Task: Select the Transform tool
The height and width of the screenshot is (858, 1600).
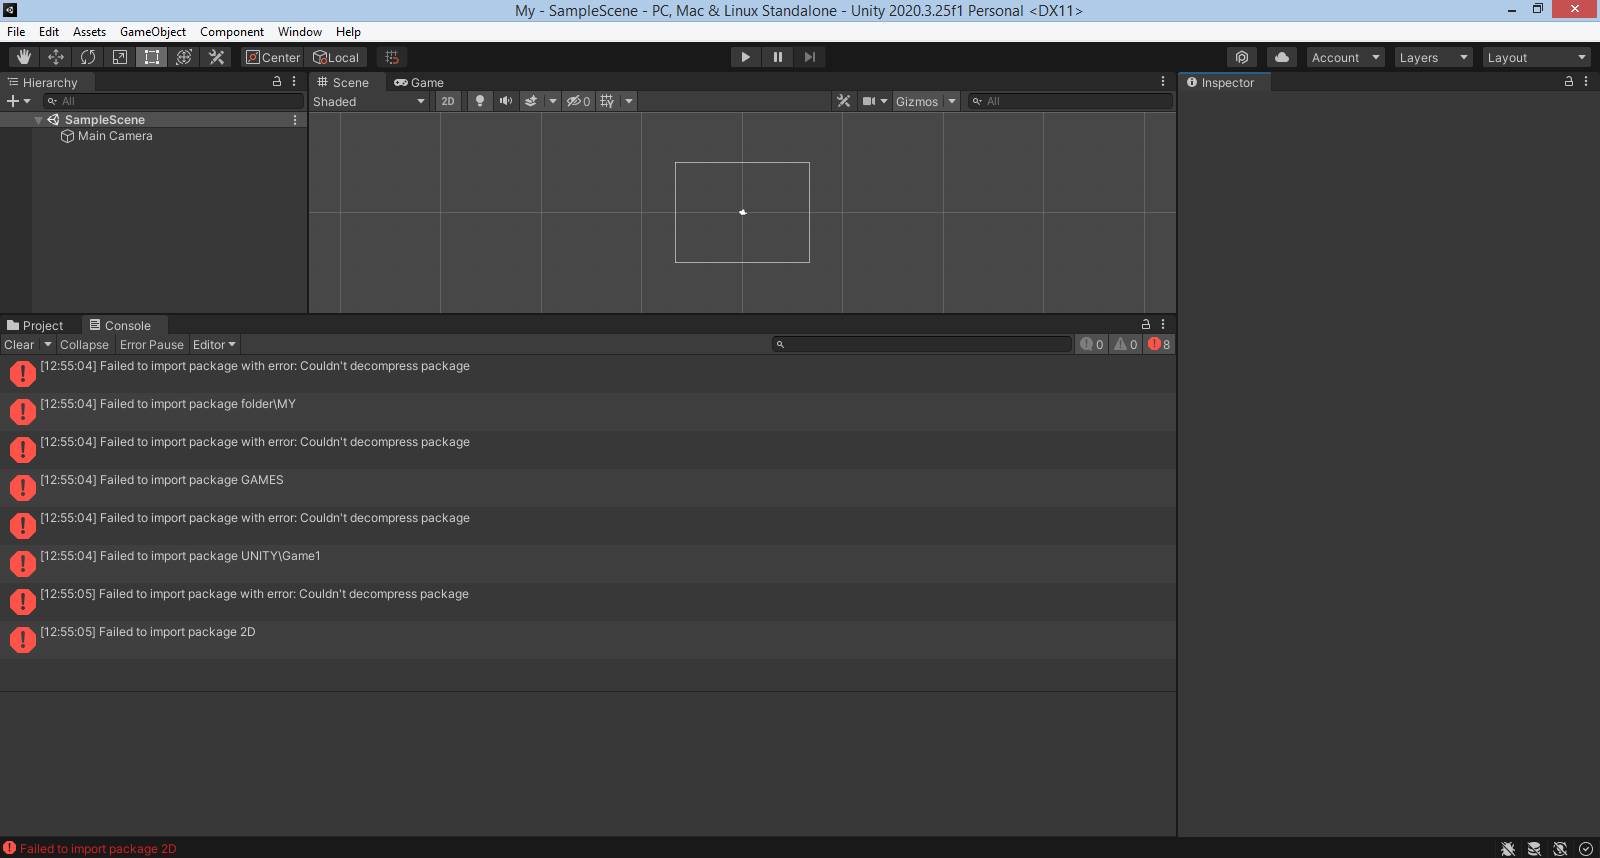Action: [184, 57]
